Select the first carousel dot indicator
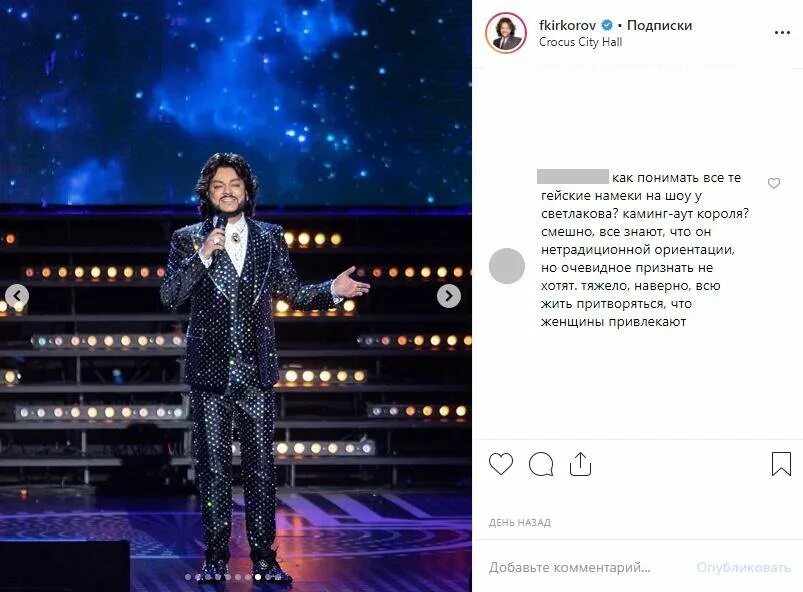 [x=188, y=577]
